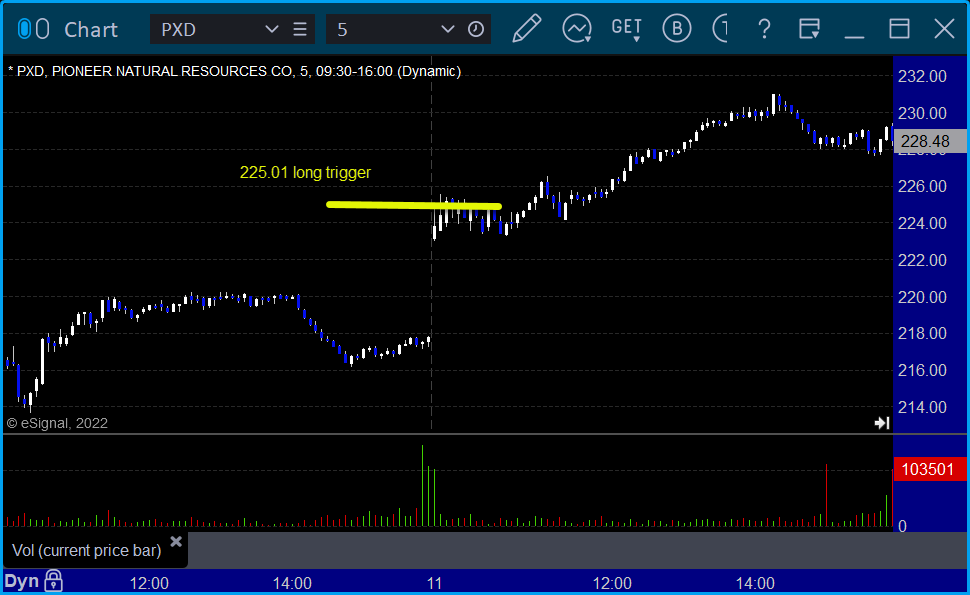970x595 pixels.
Task: Click the blue filled symbol link icon
Action: 24,29
